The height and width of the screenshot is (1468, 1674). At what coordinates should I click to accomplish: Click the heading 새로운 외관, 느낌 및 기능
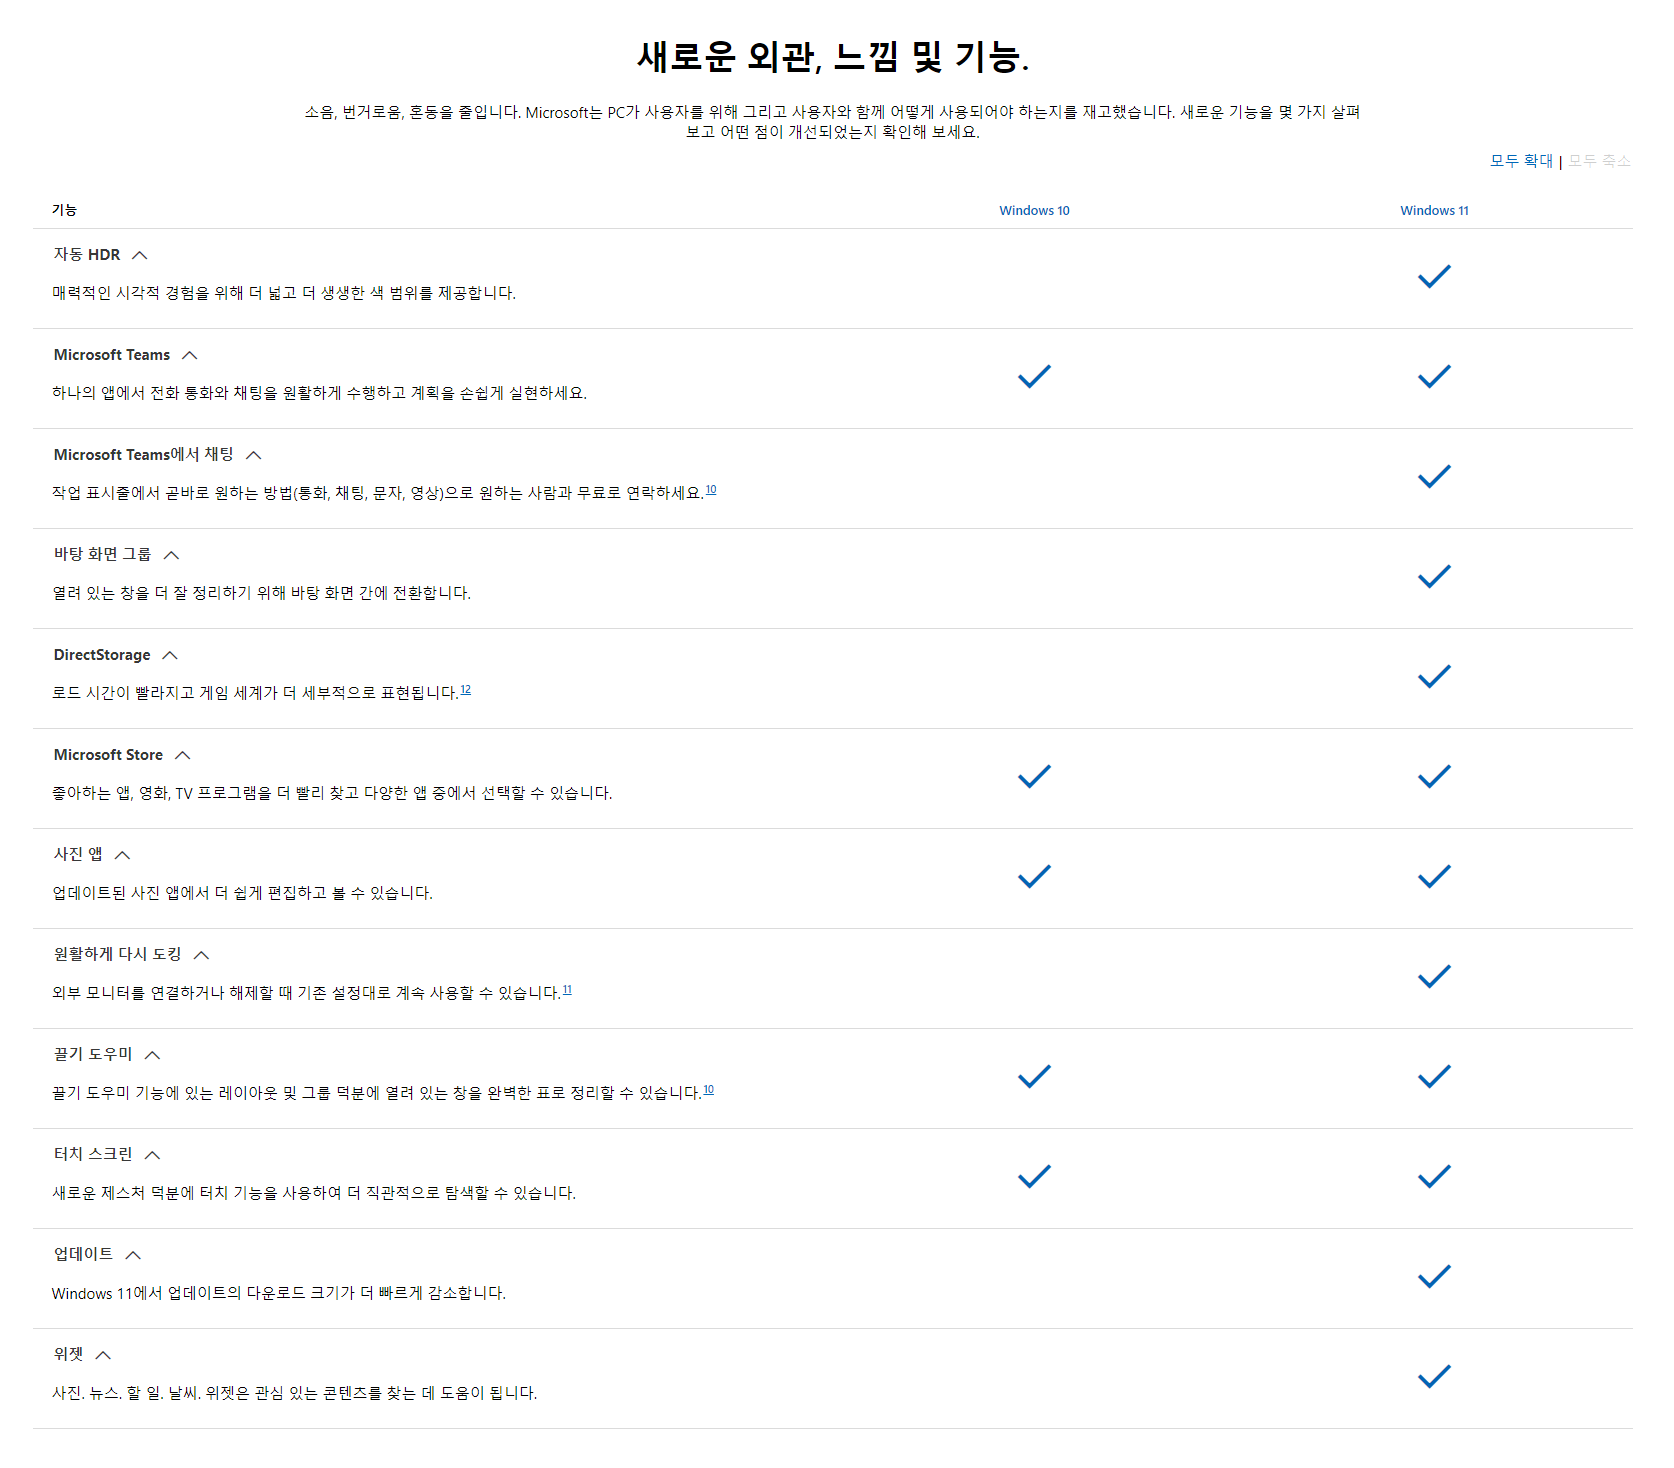tap(833, 56)
